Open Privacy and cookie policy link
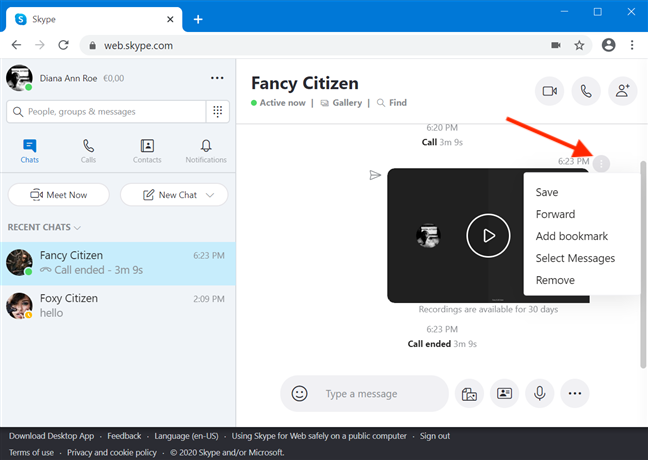The height and width of the screenshot is (460, 648). point(112,453)
